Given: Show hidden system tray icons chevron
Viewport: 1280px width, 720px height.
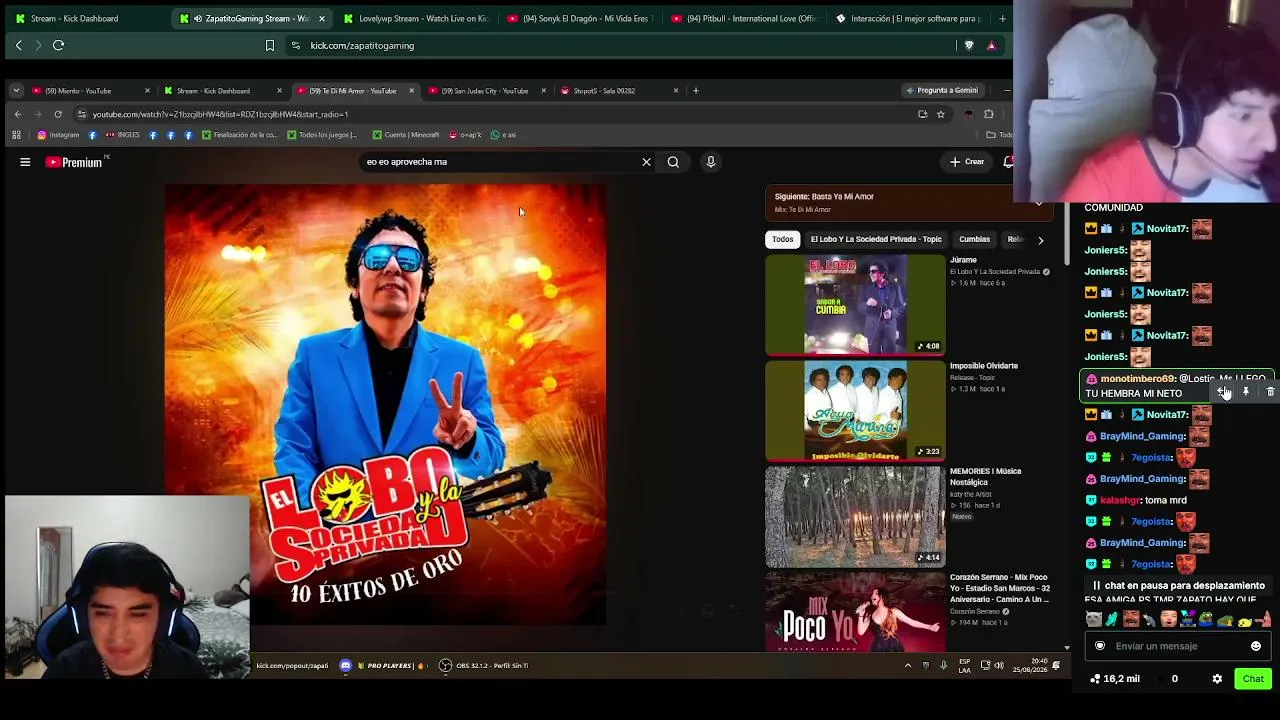Looking at the screenshot, I should [908, 666].
